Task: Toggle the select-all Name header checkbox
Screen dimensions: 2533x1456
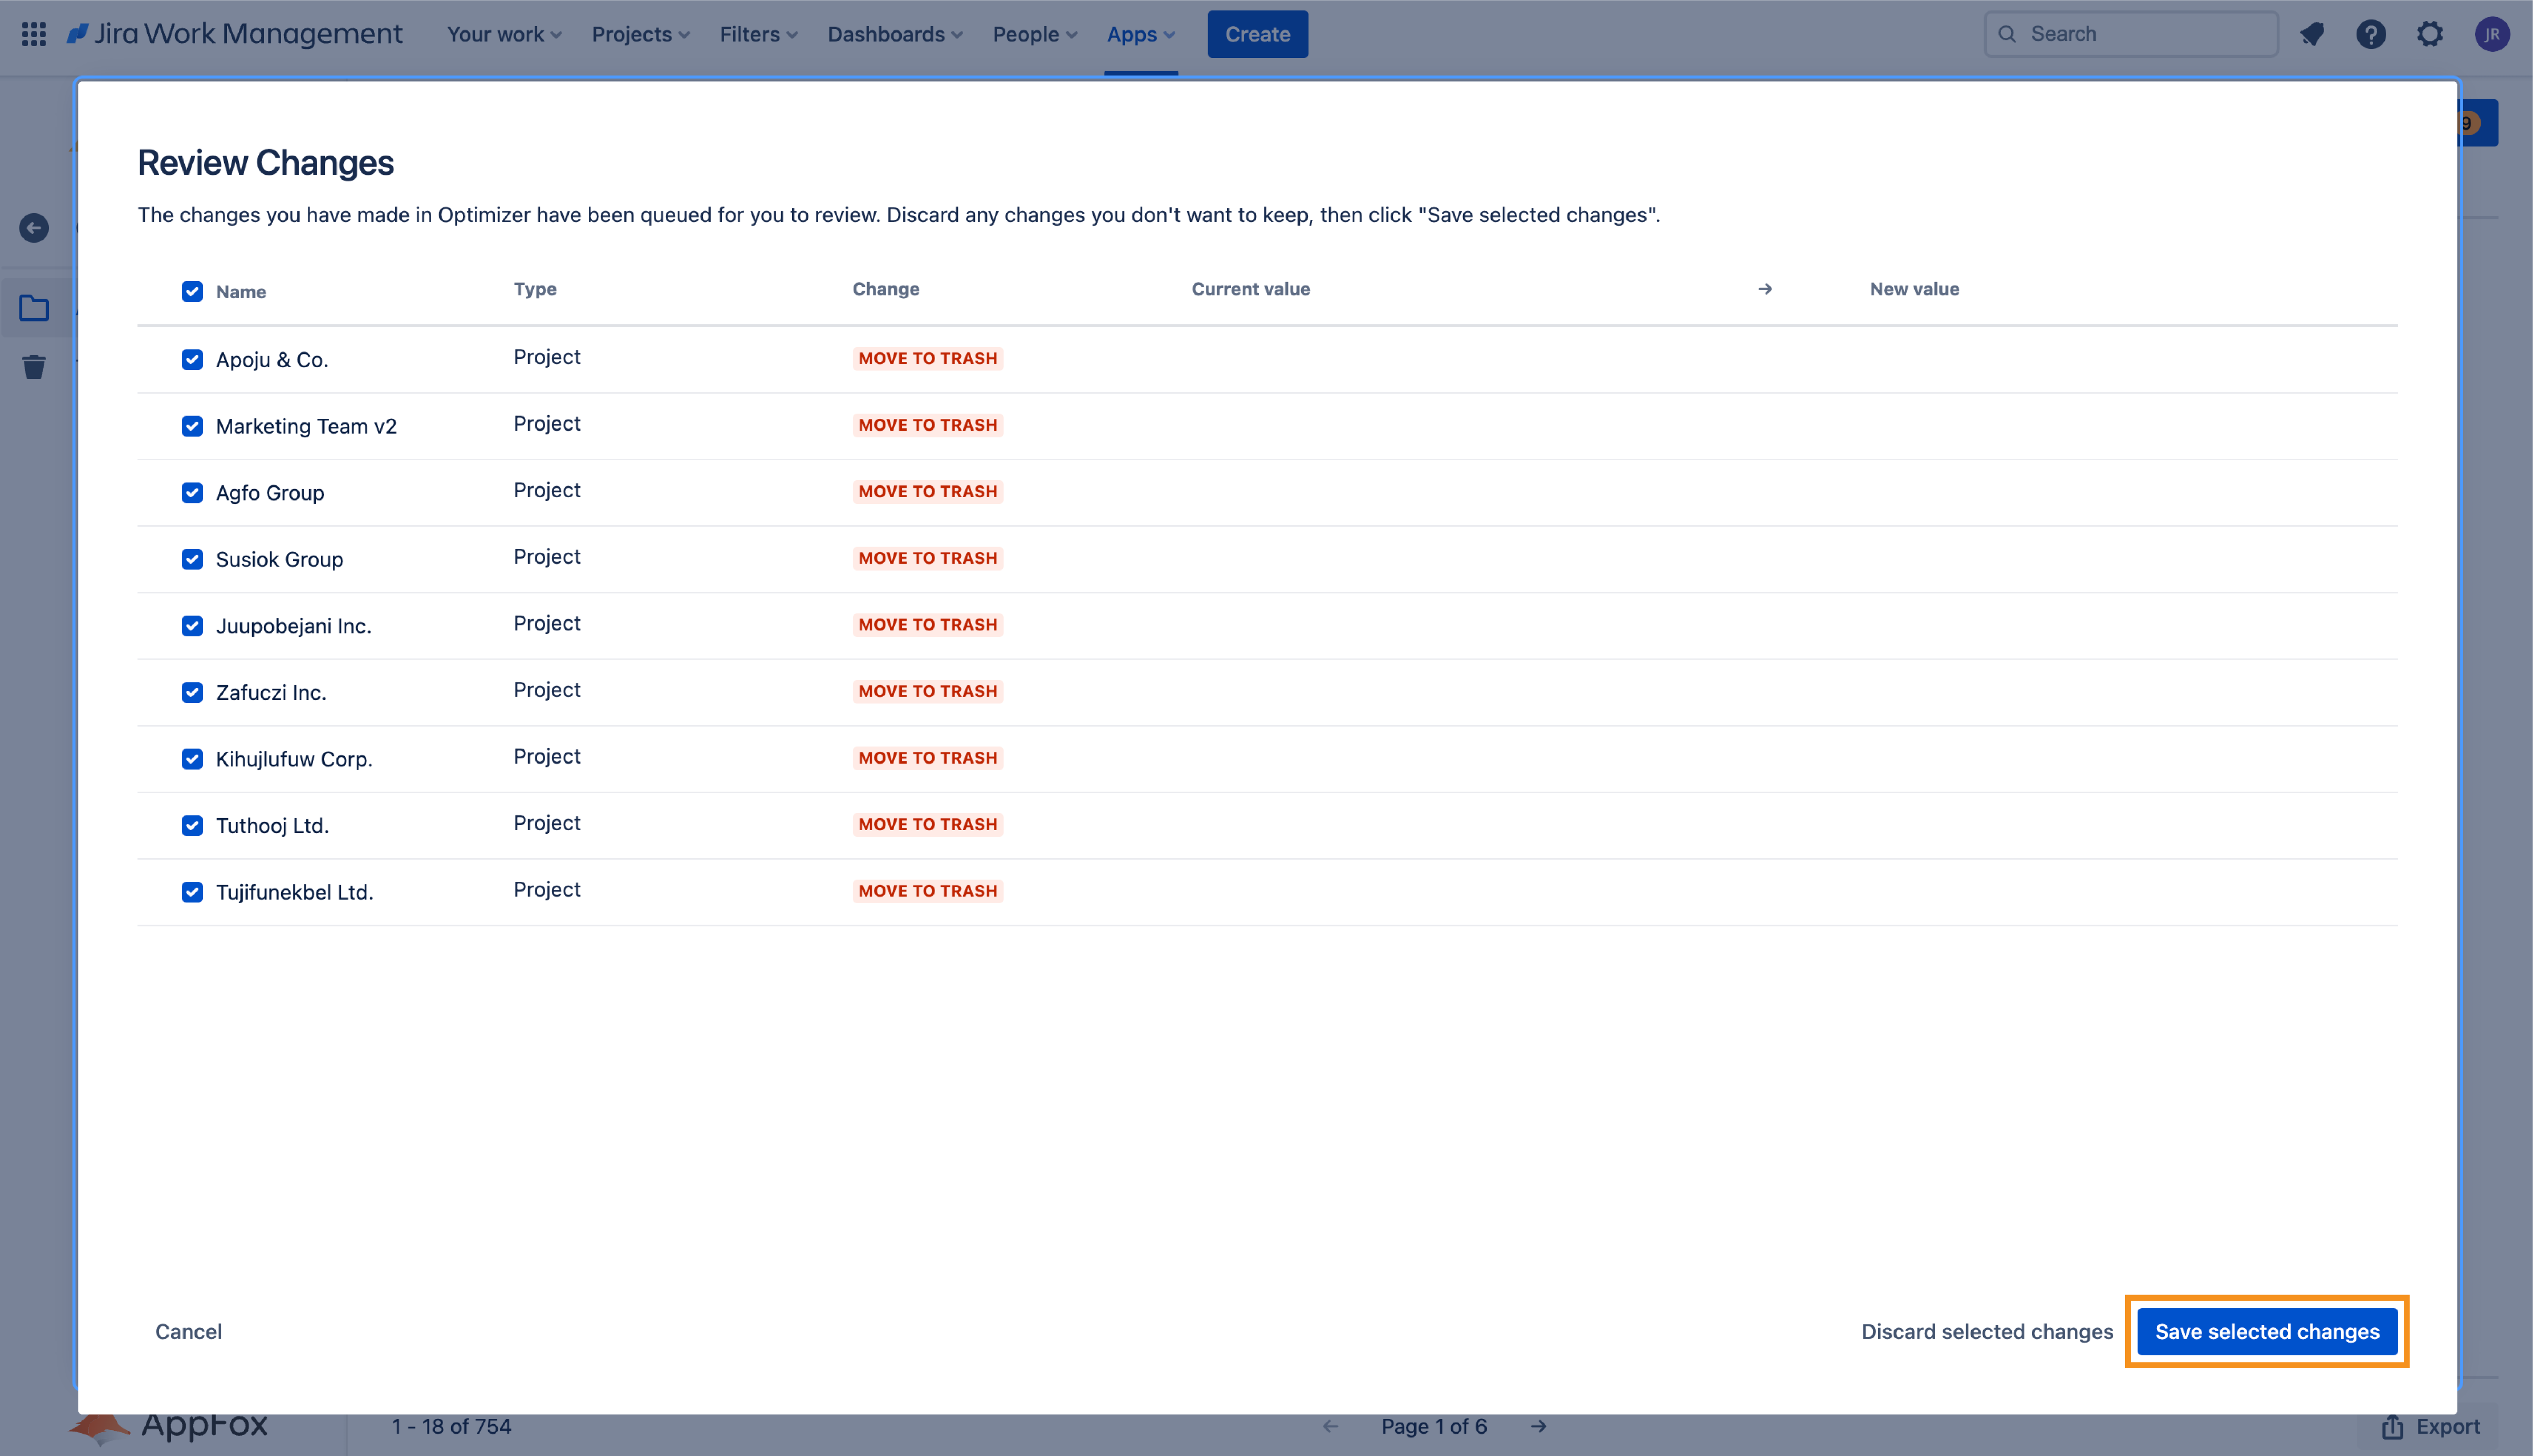Action: [192, 291]
